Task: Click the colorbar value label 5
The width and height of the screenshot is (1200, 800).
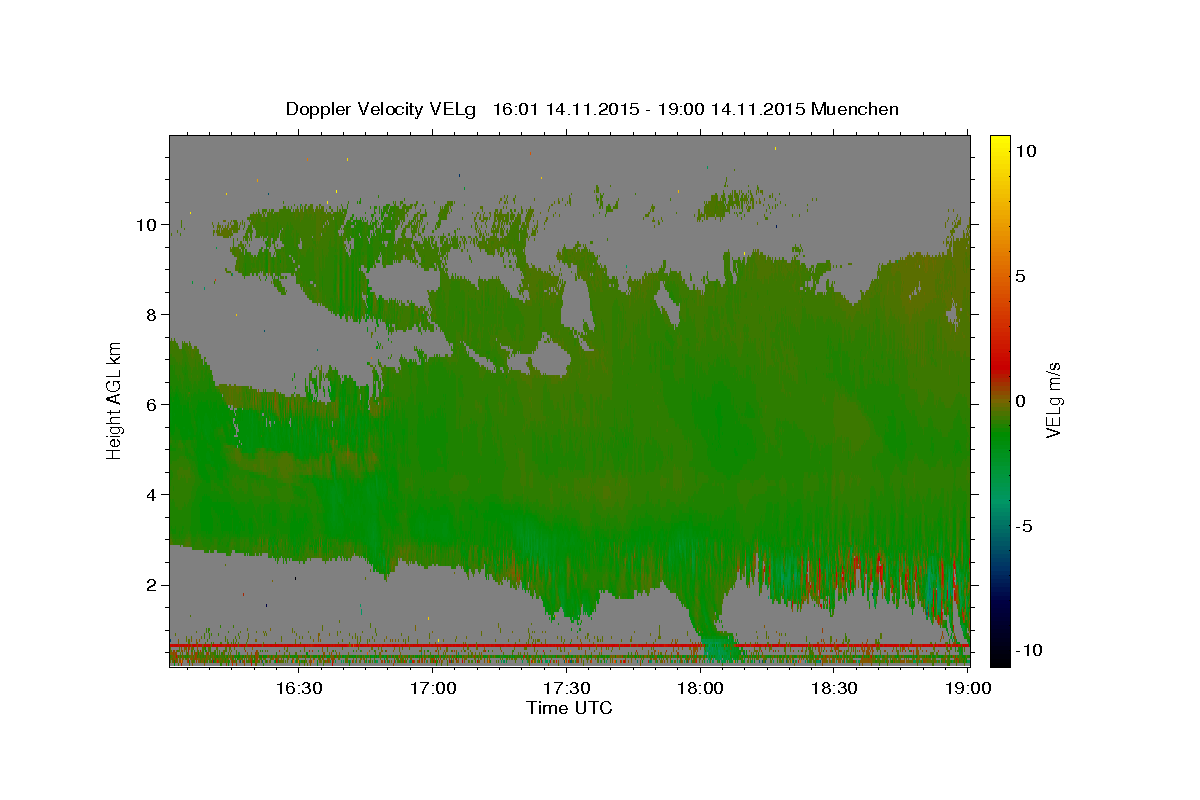Action: 1020,276
